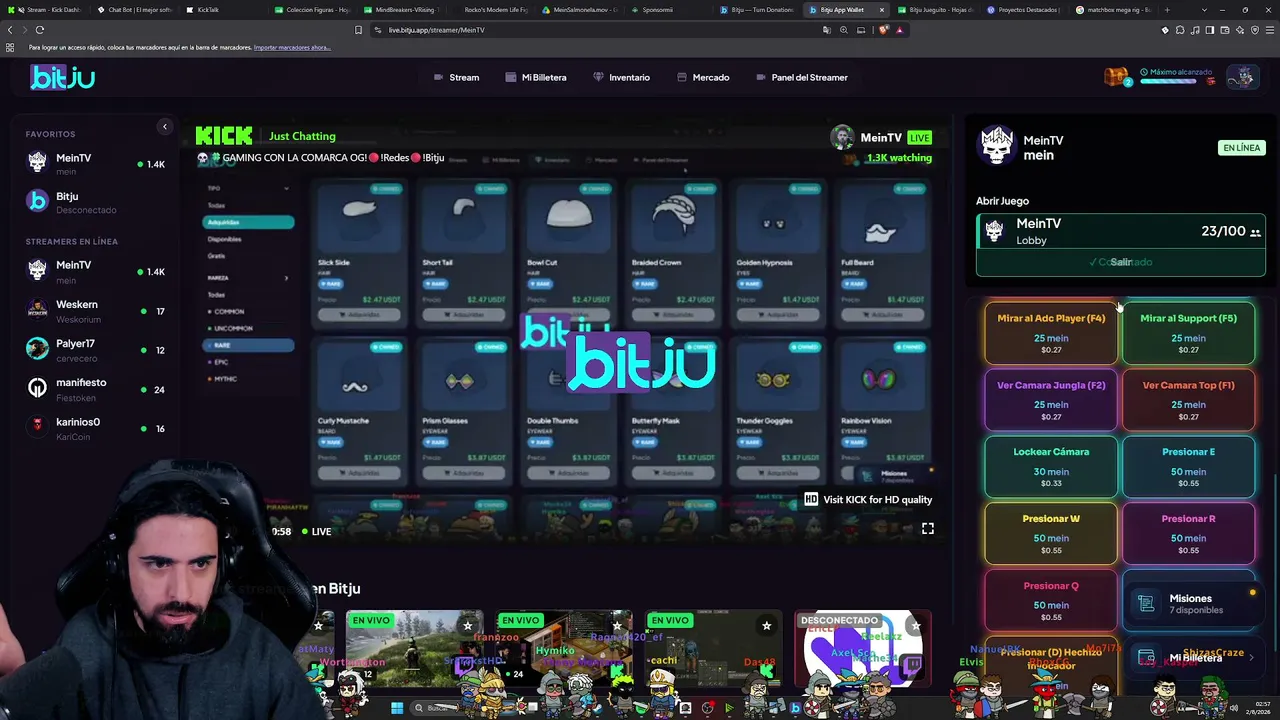This screenshot has height=720, width=1280.
Task: Switch to matchbox mega rig browser tab
Action: coord(1112,10)
